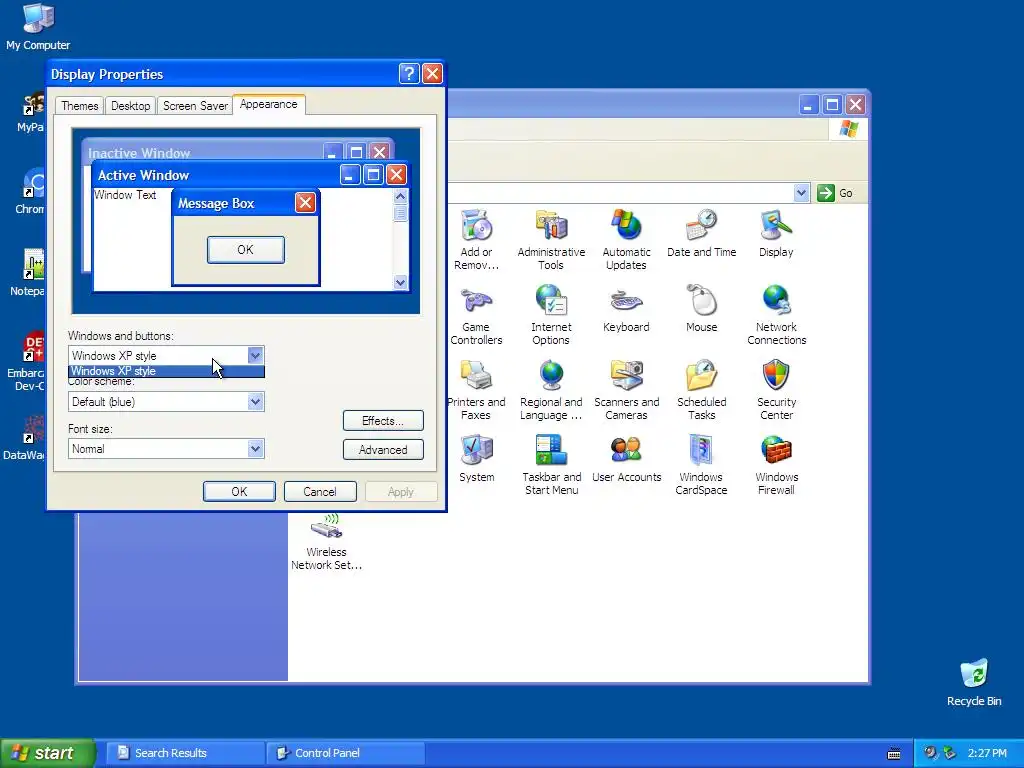
Task: Cancel the Display Properties dialog
Action: tap(320, 491)
